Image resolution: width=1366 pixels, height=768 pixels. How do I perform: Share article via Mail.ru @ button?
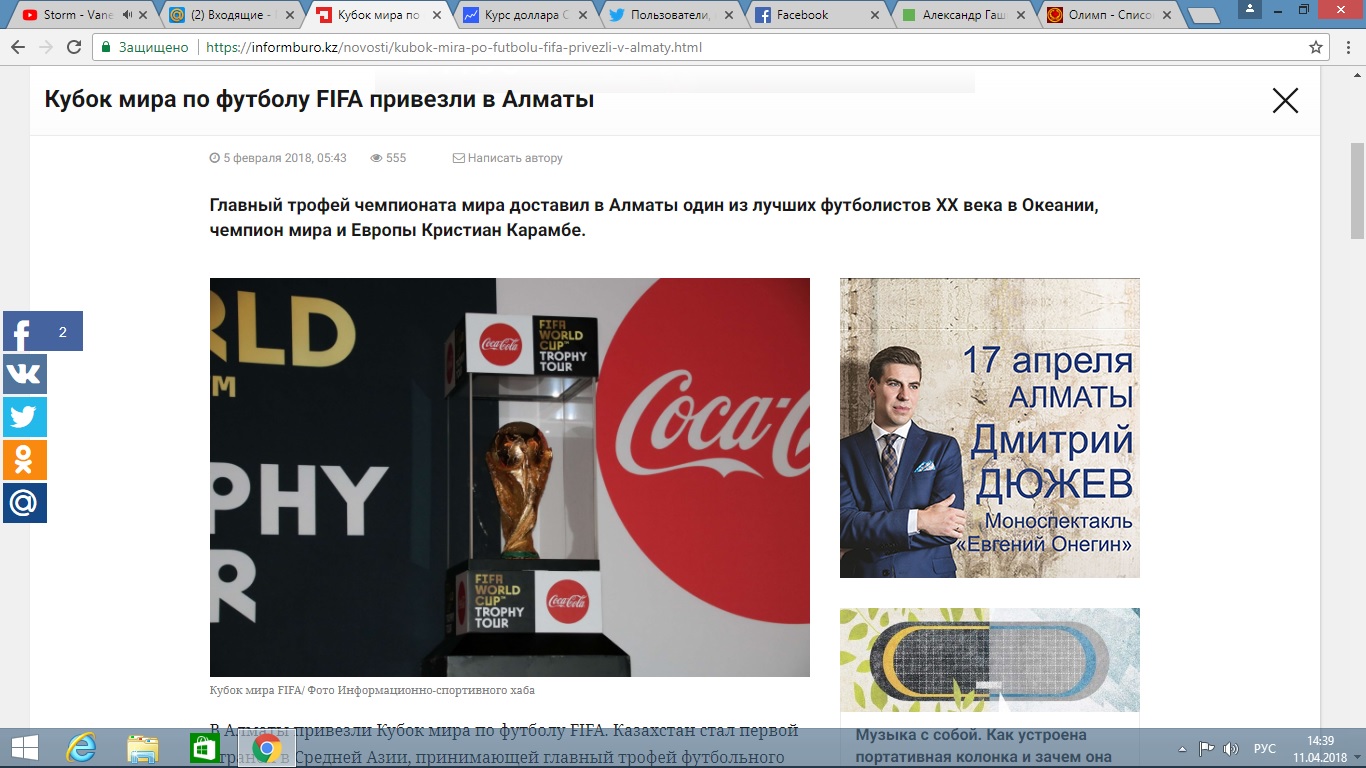pos(25,503)
